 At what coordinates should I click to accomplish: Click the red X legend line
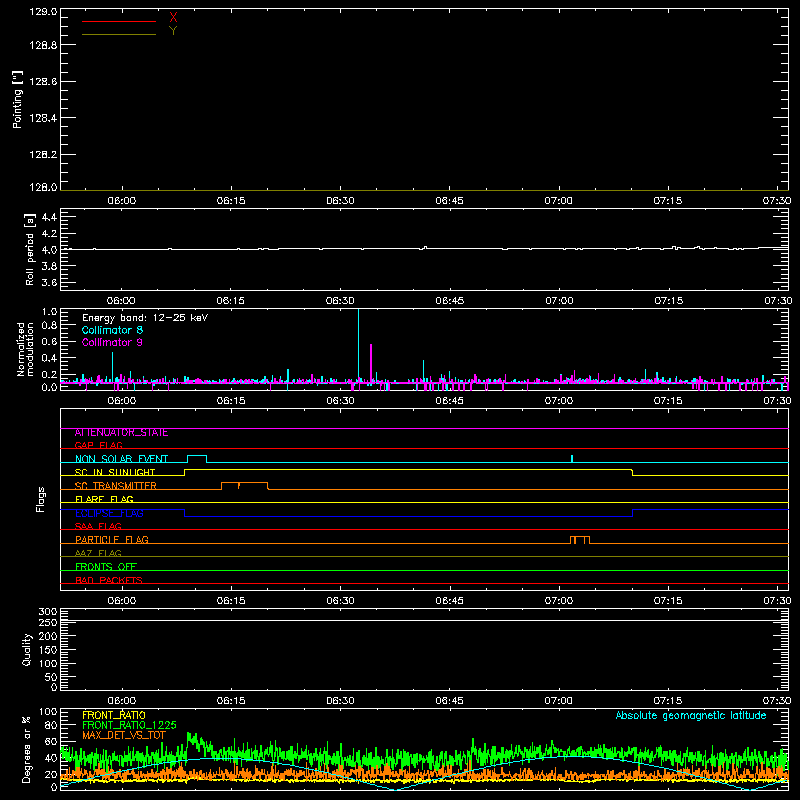click(119, 21)
